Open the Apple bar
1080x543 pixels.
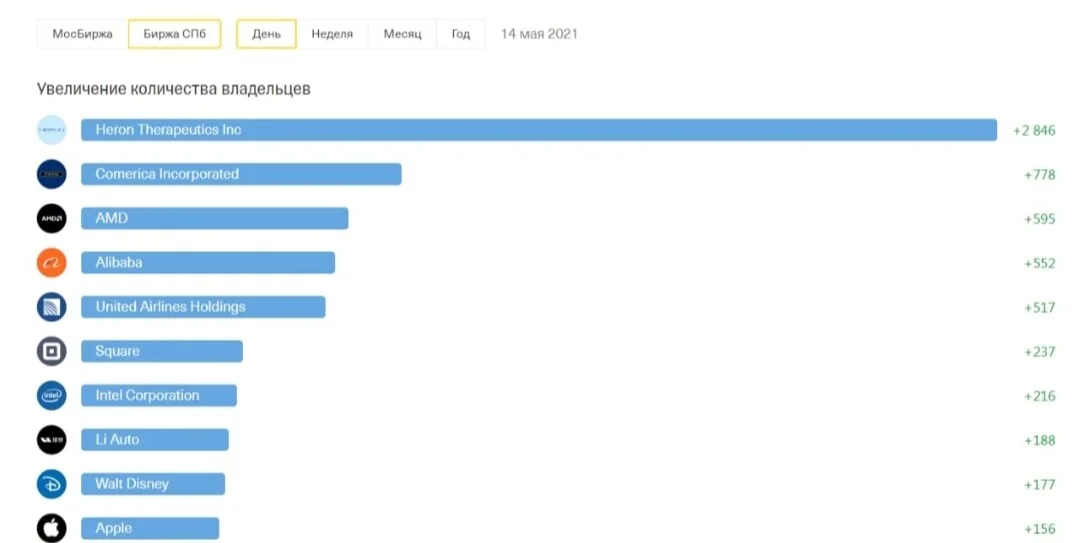tap(150, 529)
